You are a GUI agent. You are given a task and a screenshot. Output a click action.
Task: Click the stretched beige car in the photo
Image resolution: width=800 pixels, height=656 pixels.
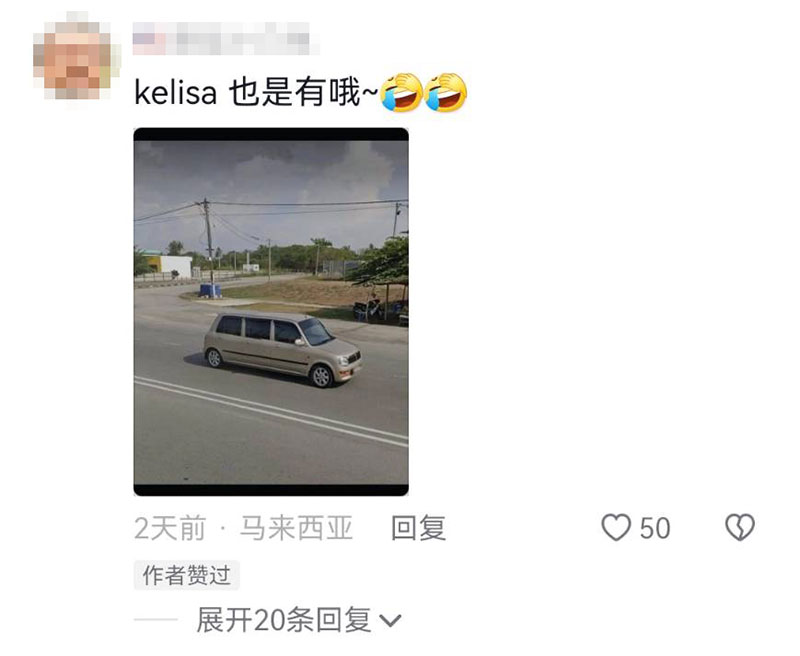(x=283, y=349)
